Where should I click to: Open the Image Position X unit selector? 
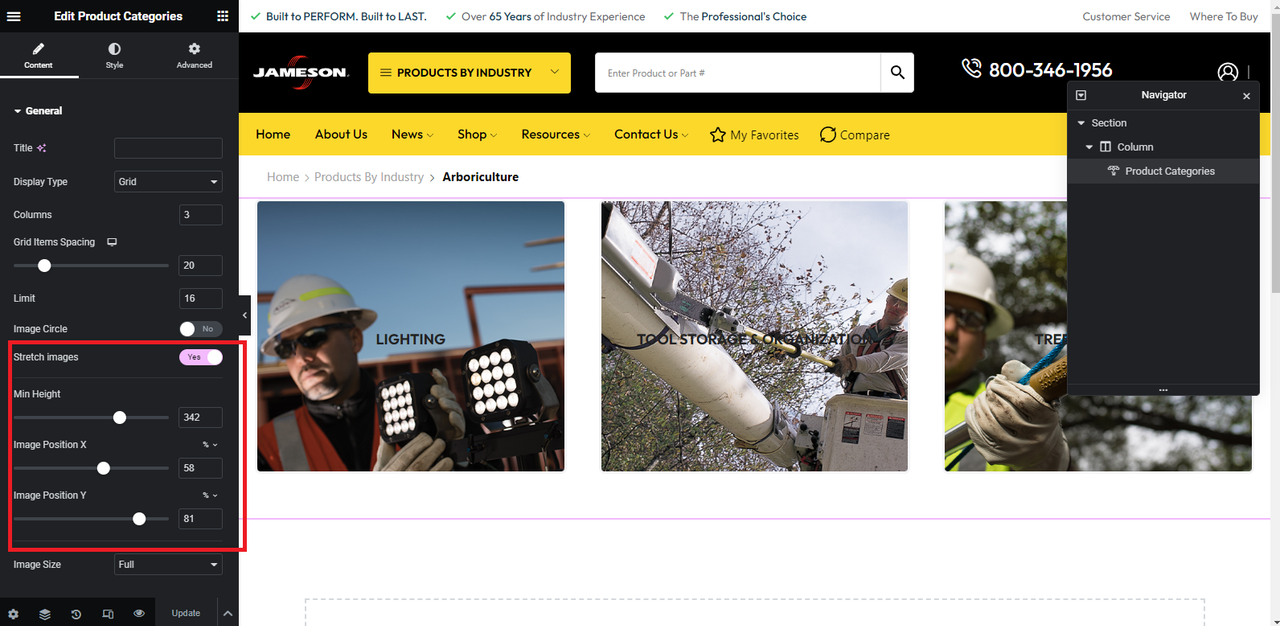click(210, 445)
